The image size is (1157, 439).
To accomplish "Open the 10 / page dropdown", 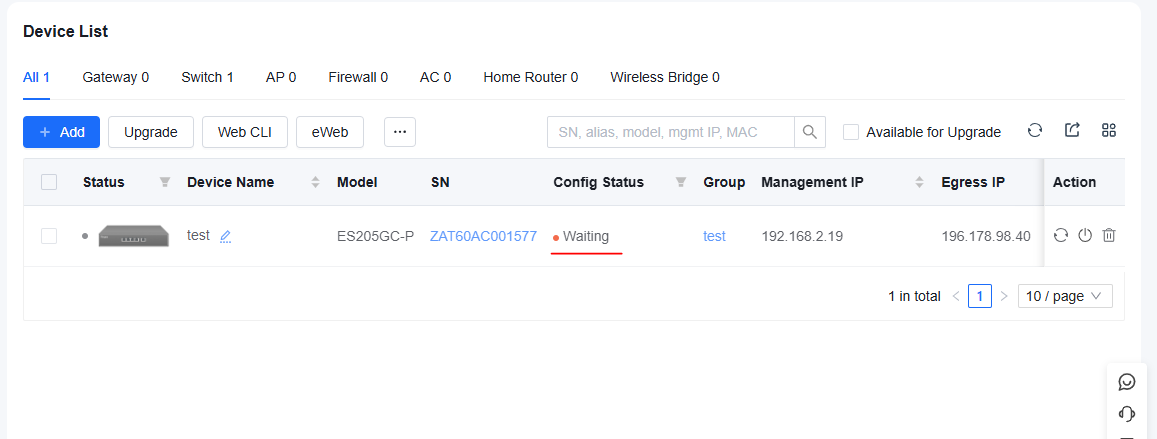I will coord(1065,296).
